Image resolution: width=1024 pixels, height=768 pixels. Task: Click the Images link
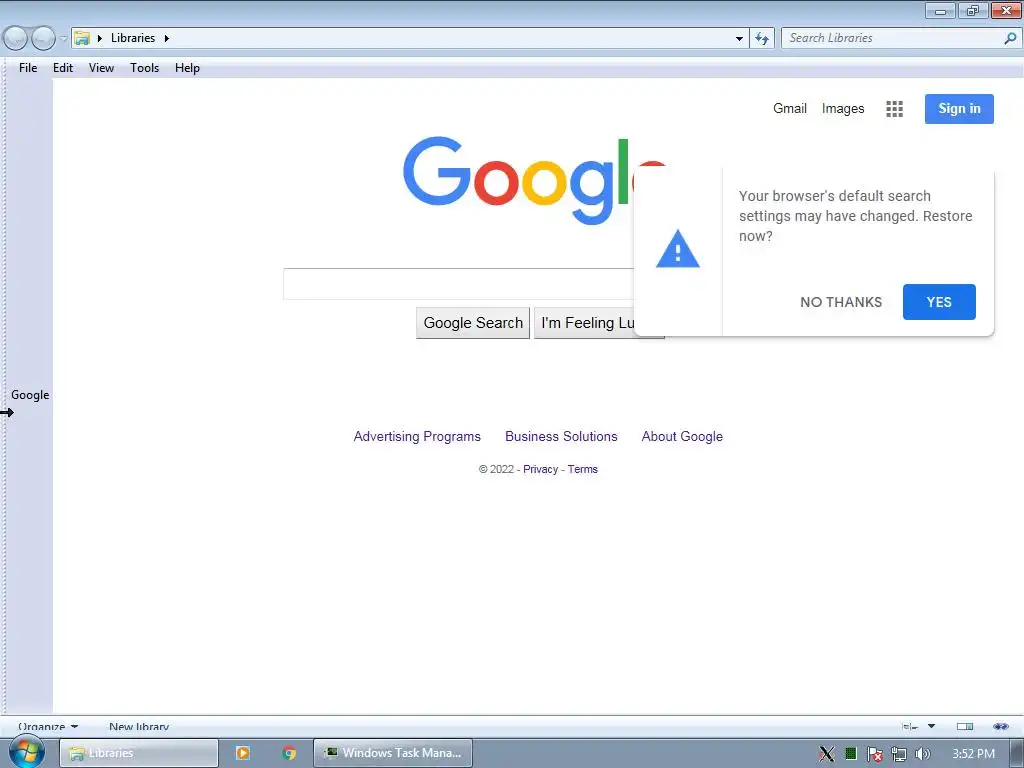tap(842, 108)
